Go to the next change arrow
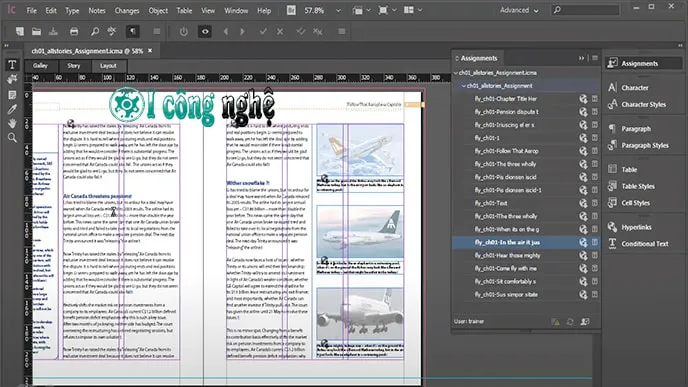Viewport: 688px width, 387px height. (242, 32)
